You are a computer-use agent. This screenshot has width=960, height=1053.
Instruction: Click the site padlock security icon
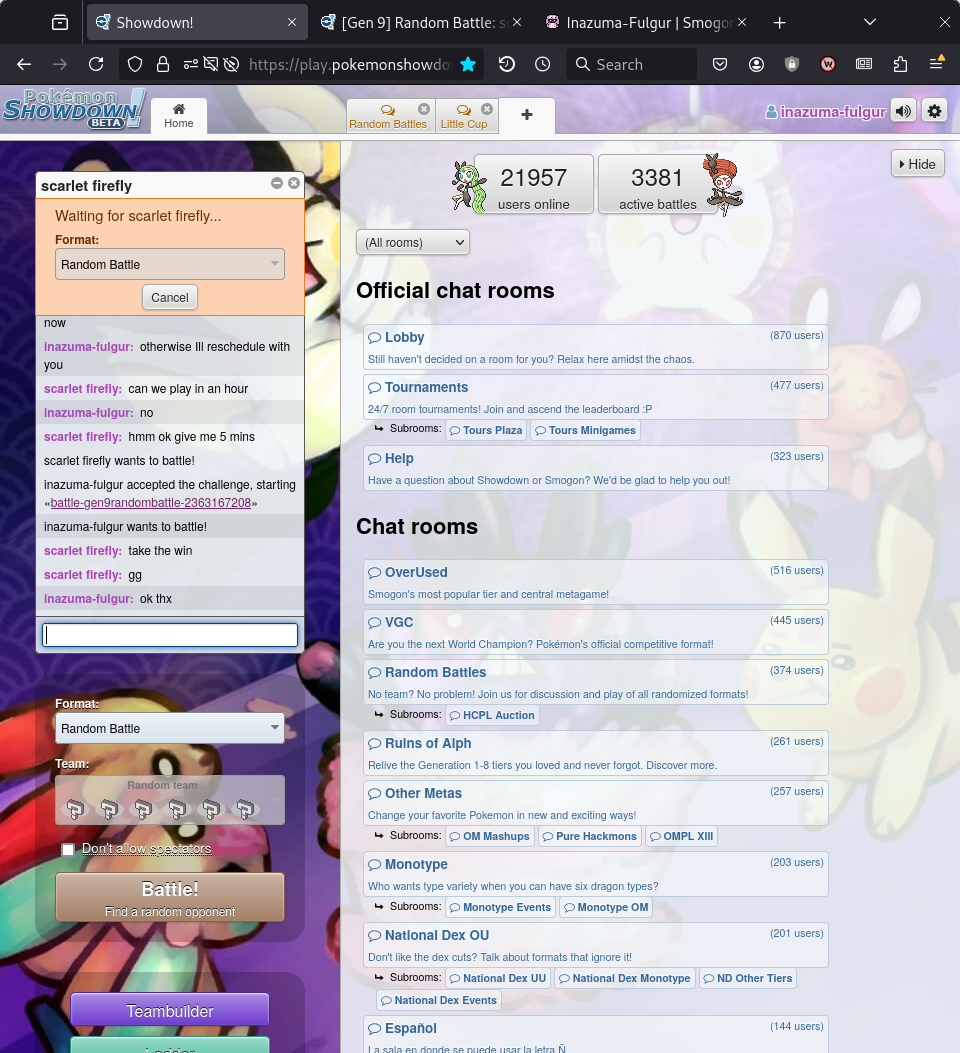point(162,64)
